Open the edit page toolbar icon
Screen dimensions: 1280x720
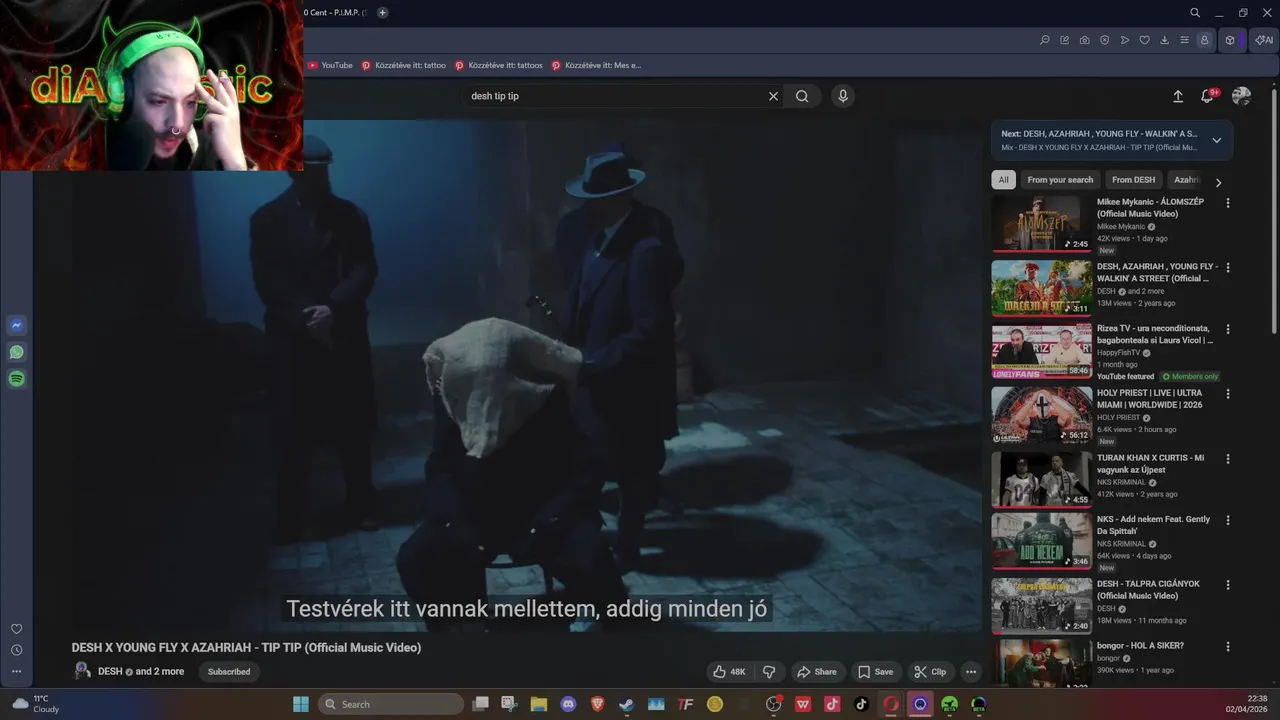point(1064,40)
